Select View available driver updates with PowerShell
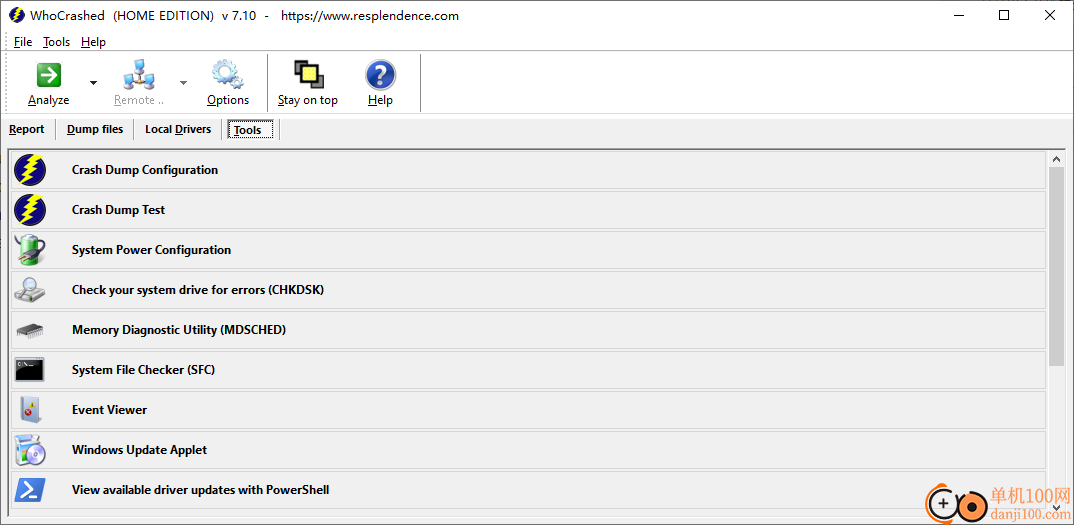This screenshot has height=525, width=1074. (x=528, y=490)
